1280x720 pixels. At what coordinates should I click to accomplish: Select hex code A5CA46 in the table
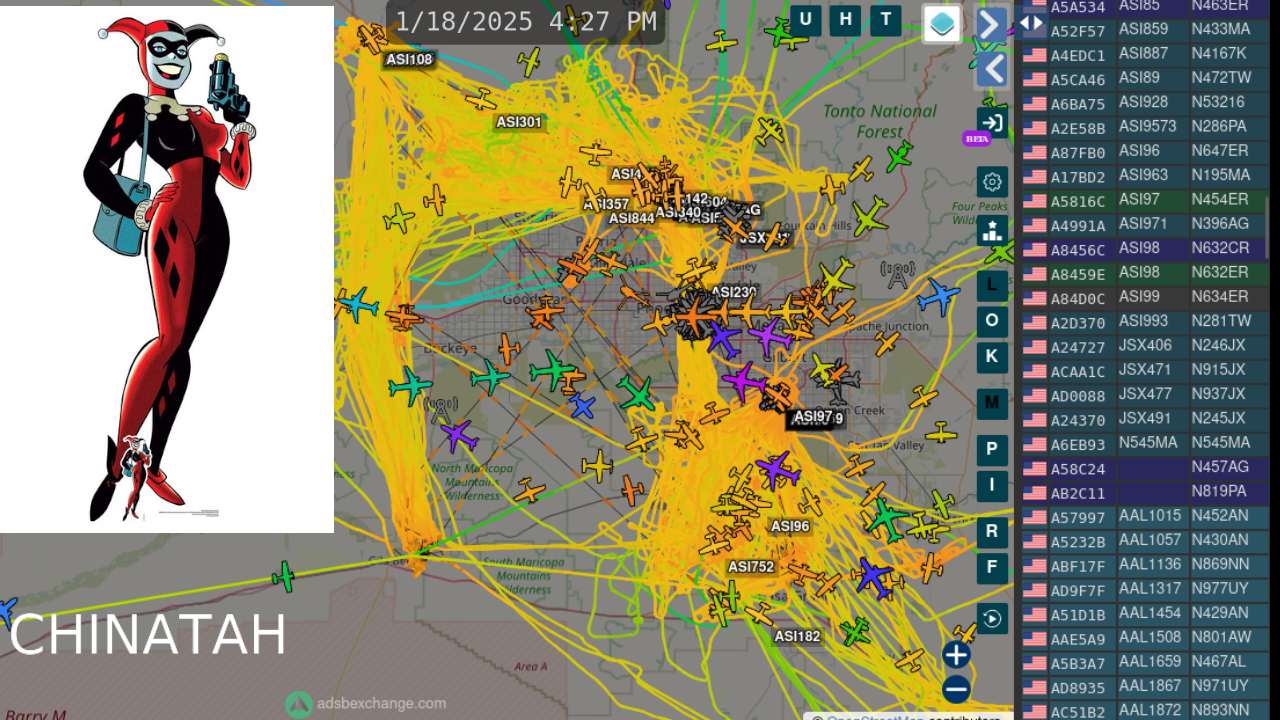[x=1078, y=80]
